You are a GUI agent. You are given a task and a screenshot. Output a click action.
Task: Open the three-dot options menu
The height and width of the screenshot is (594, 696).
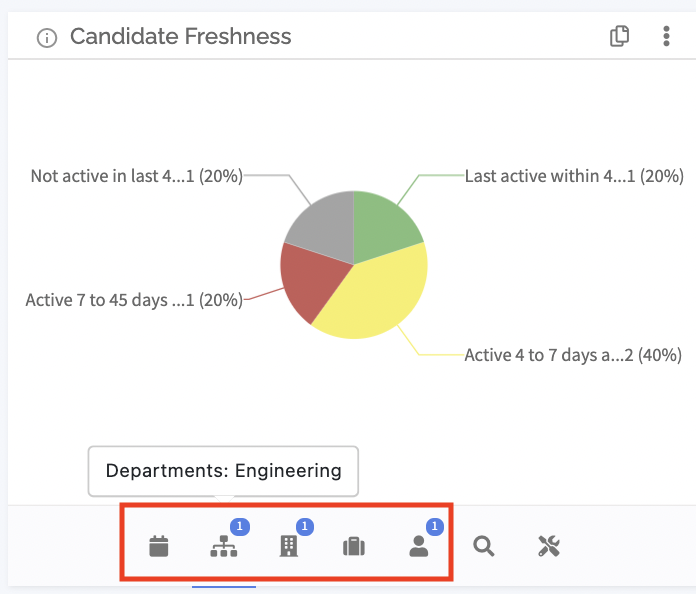pos(666,36)
